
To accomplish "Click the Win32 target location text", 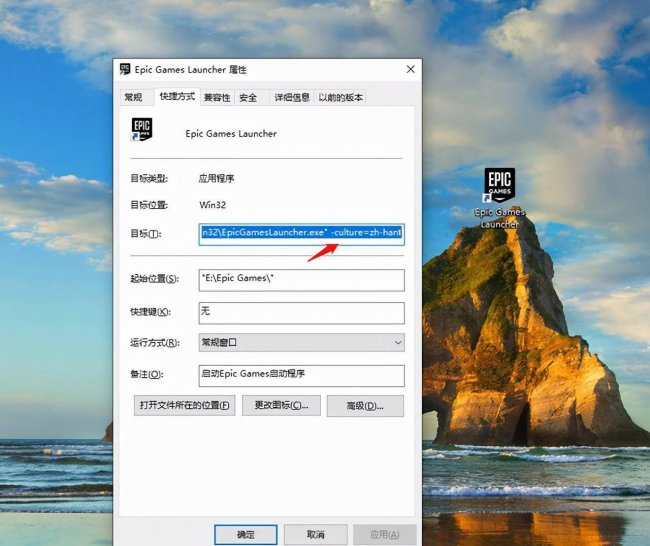I will click(213, 205).
